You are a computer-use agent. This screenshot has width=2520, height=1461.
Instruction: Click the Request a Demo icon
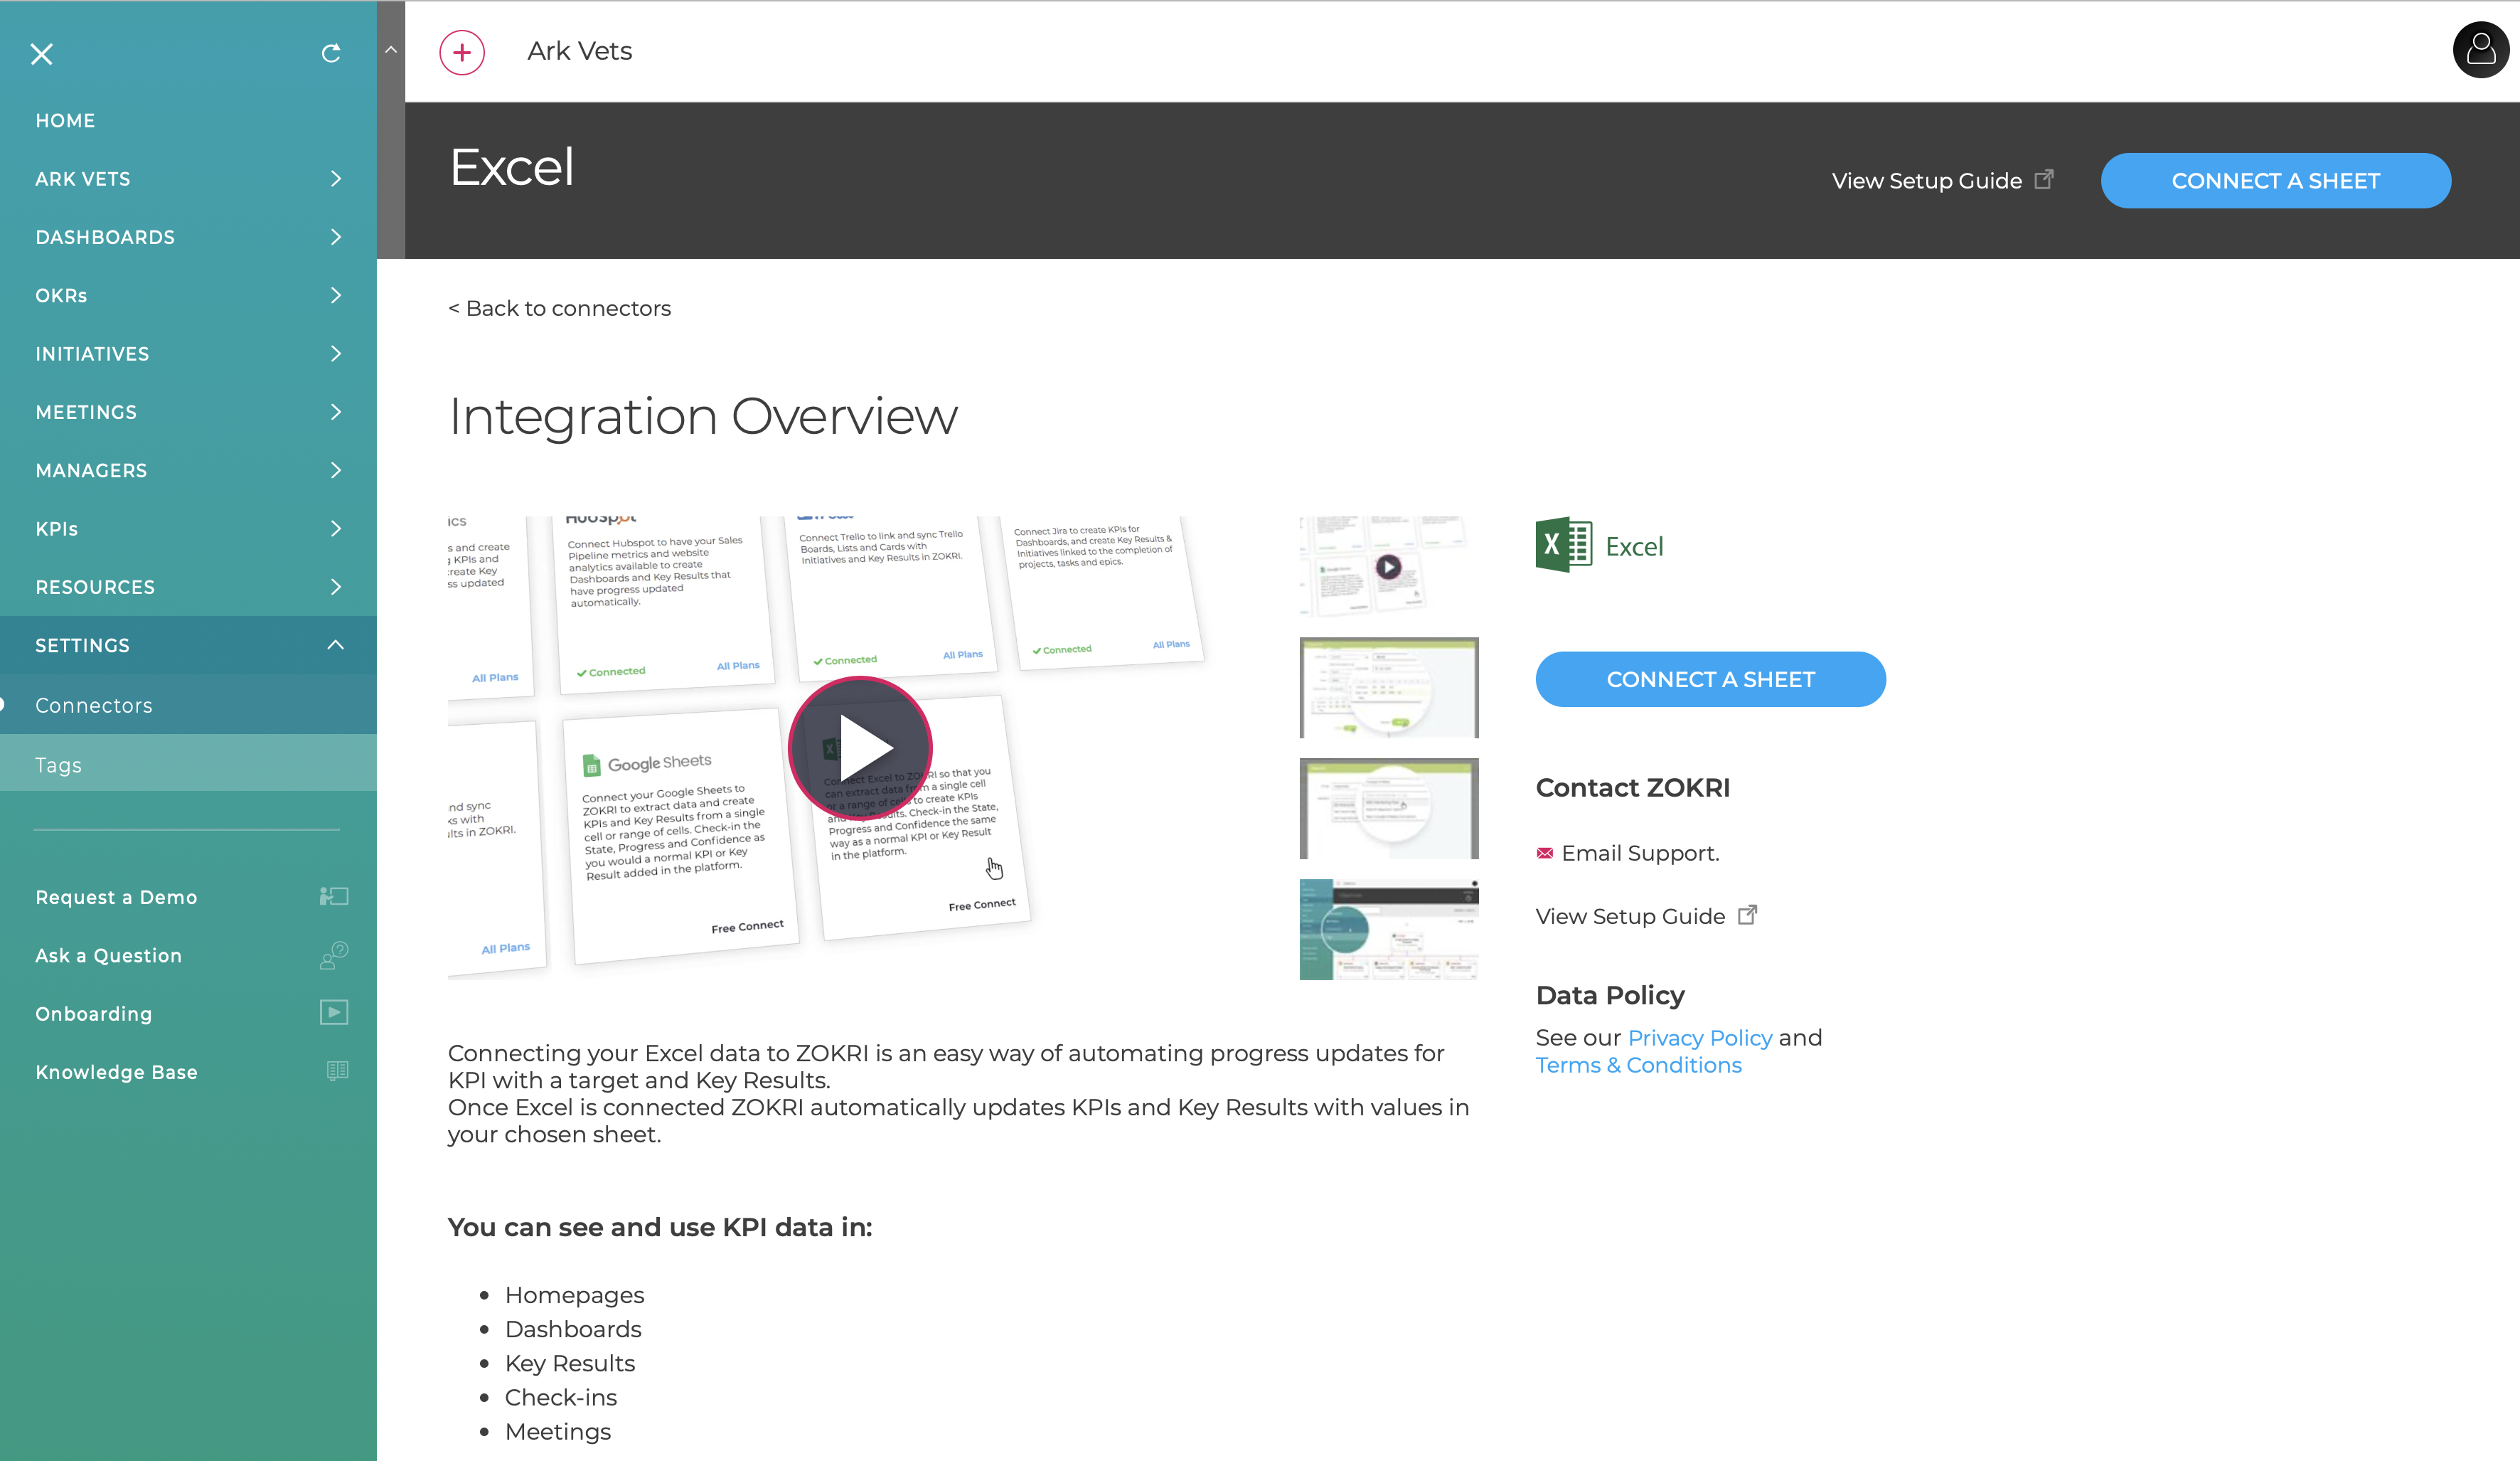click(x=334, y=896)
